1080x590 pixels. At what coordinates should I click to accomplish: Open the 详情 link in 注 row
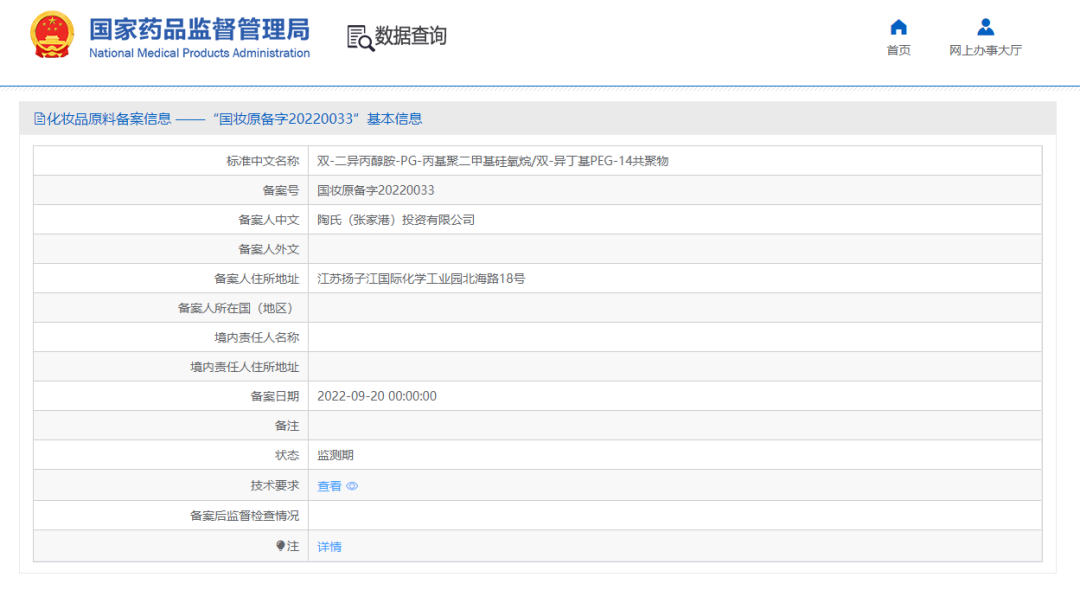[x=329, y=547]
